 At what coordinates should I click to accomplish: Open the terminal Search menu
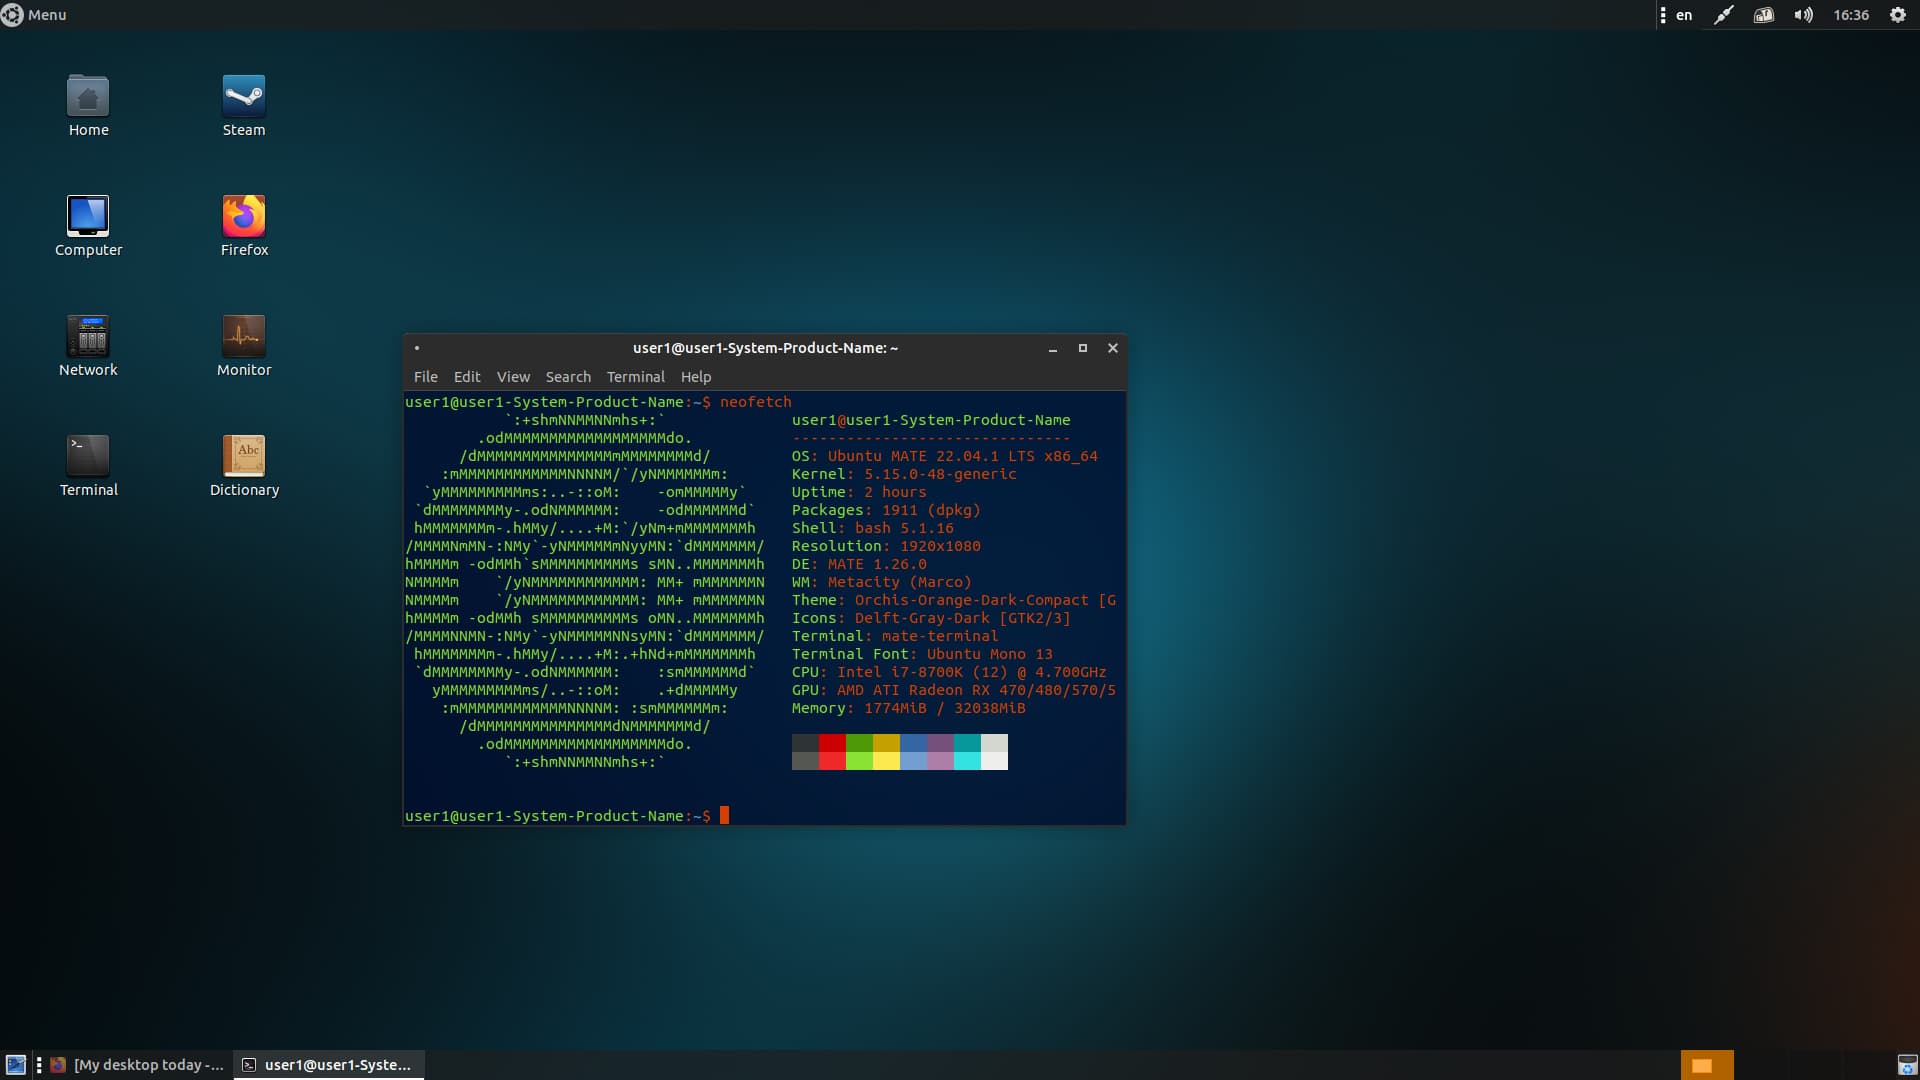point(567,377)
